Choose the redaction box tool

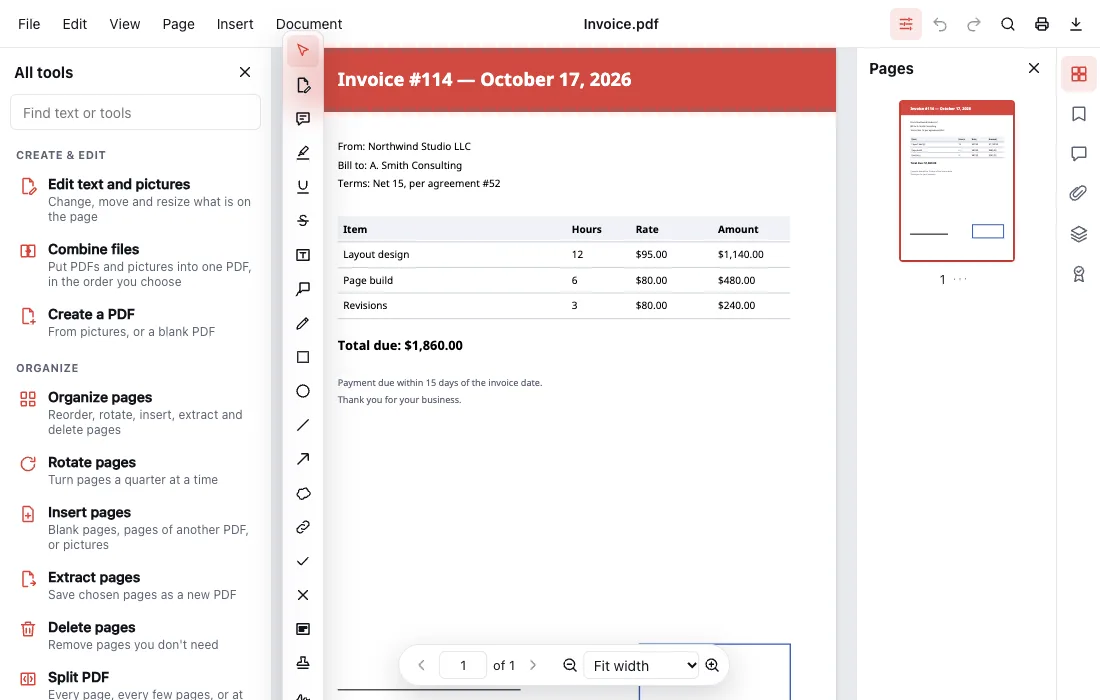coord(302,629)
